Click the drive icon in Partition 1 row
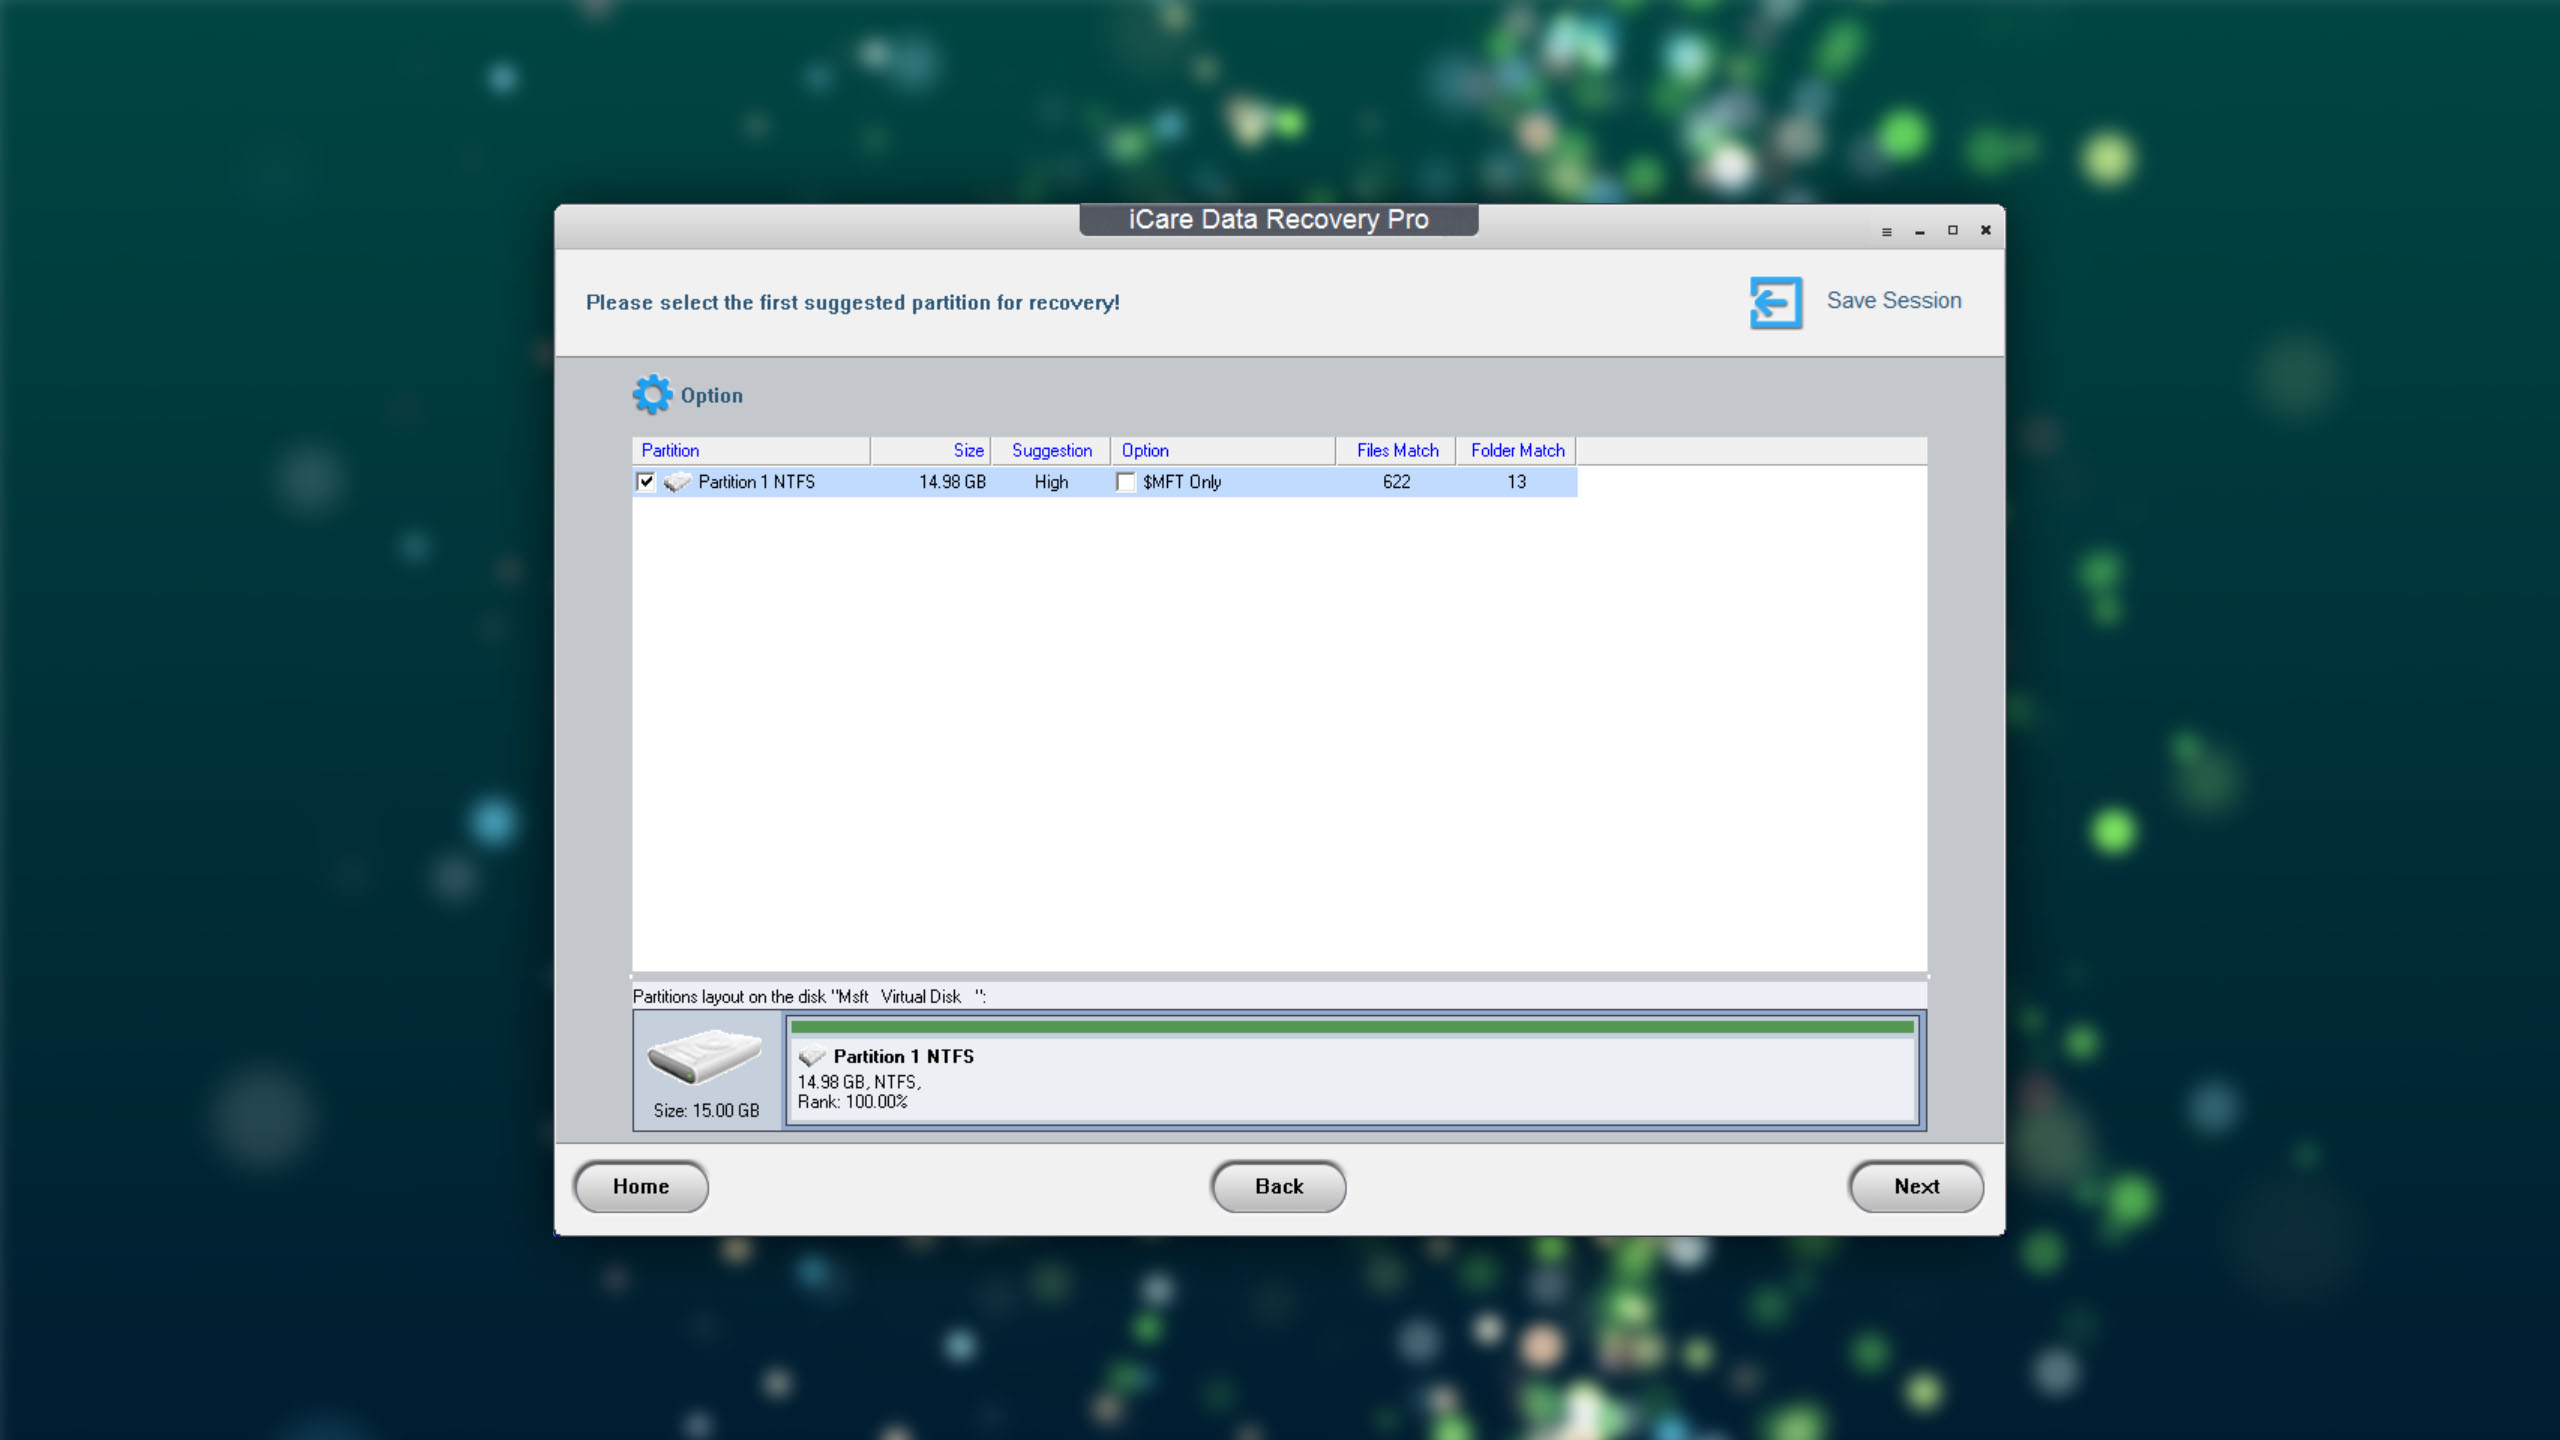The height and width of the screenshot is (1440, 2560). tap(677, 482)
